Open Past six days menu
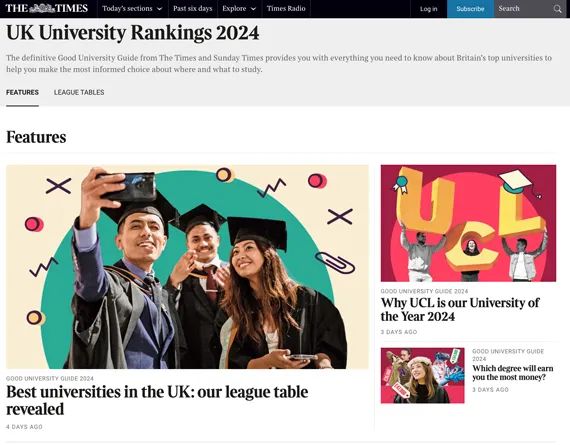The height and width of the screenshot is (445, 570). click(192, 8)
